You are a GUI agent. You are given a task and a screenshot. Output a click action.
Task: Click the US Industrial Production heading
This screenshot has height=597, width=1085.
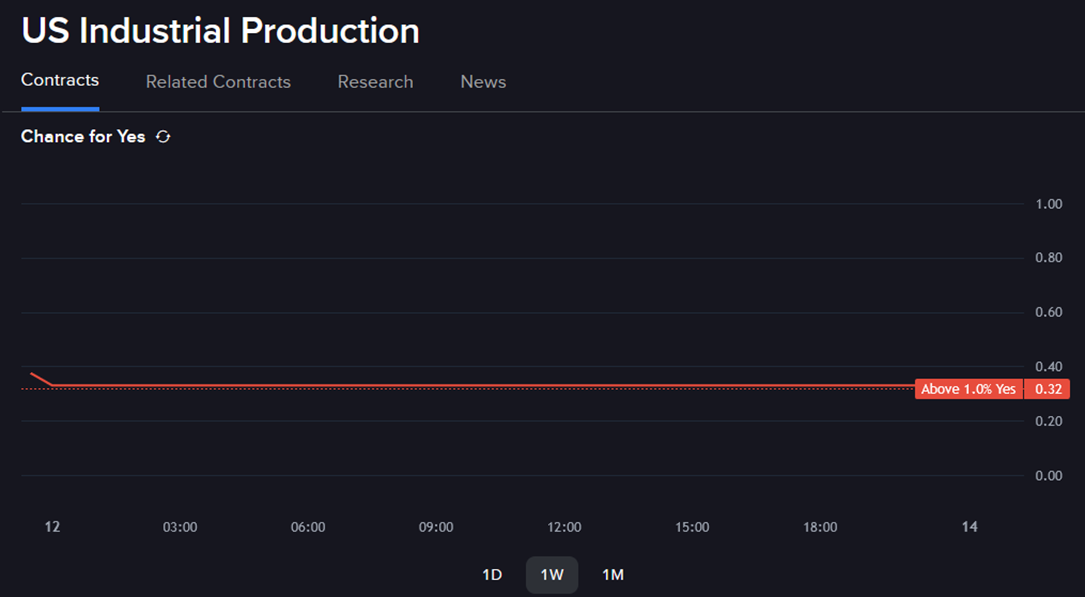(221, 31)
